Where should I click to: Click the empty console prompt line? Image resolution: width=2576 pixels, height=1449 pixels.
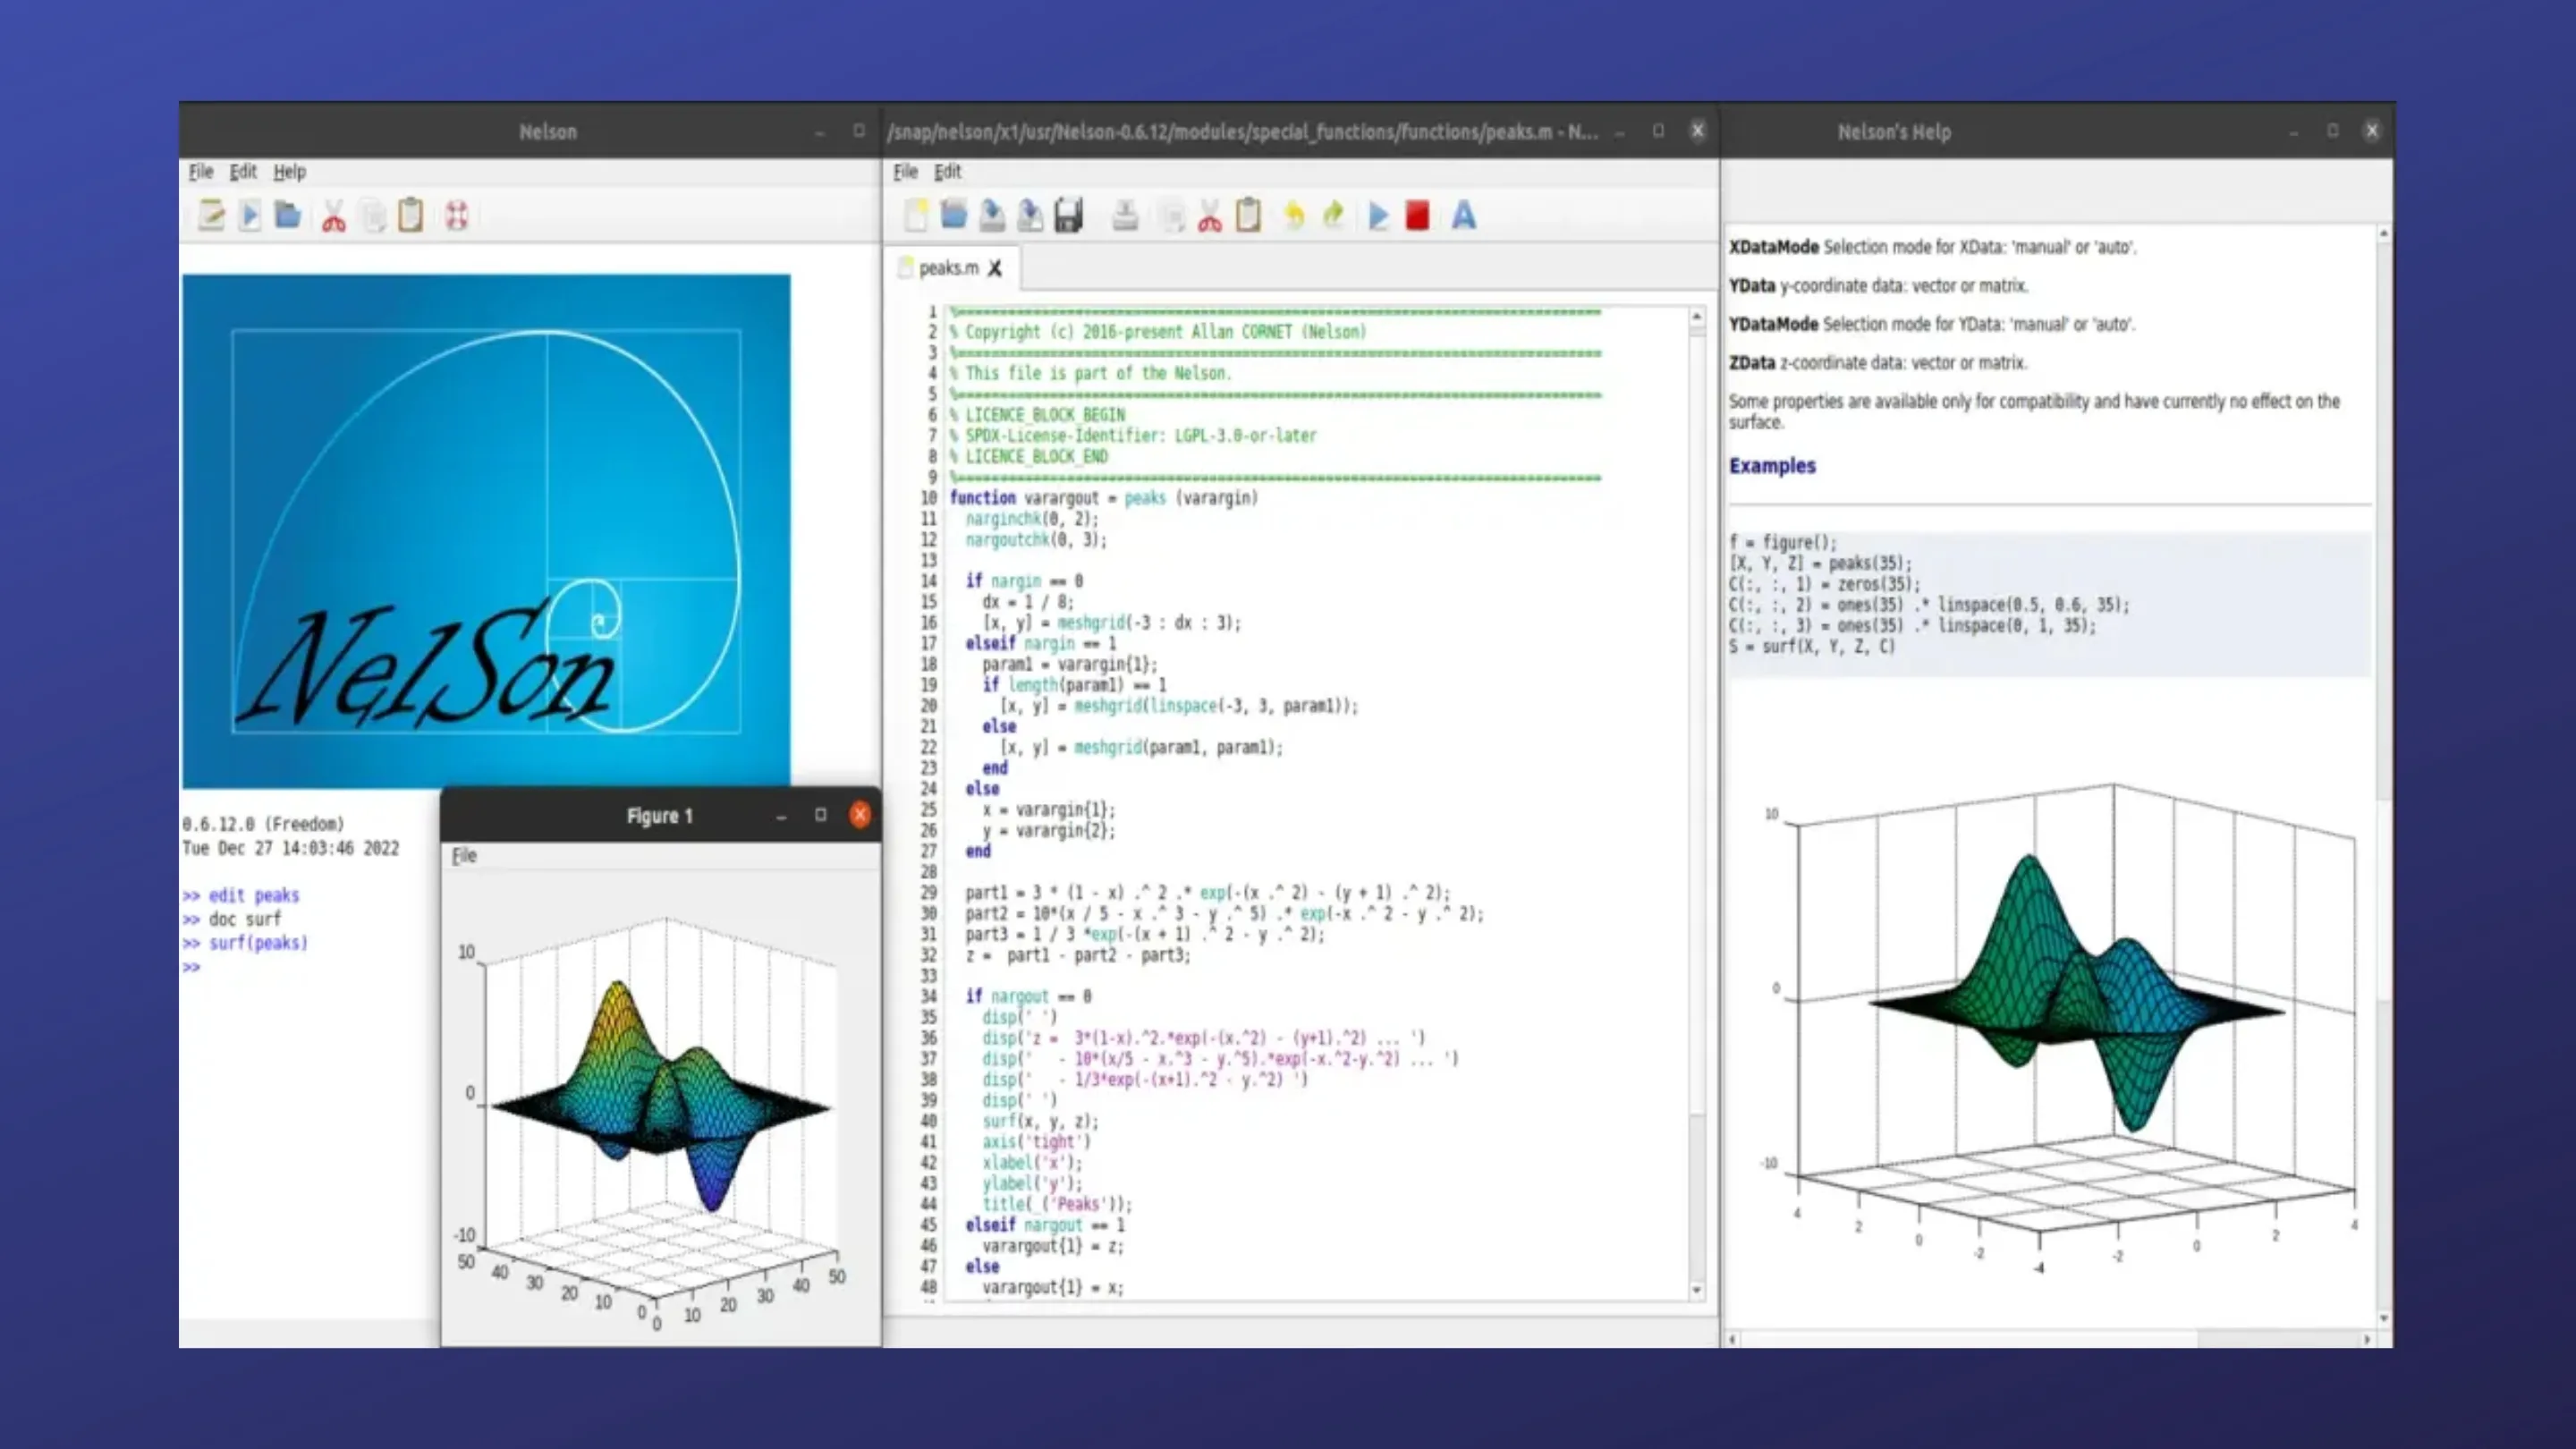pyautogui.click(x=191, y=967)
